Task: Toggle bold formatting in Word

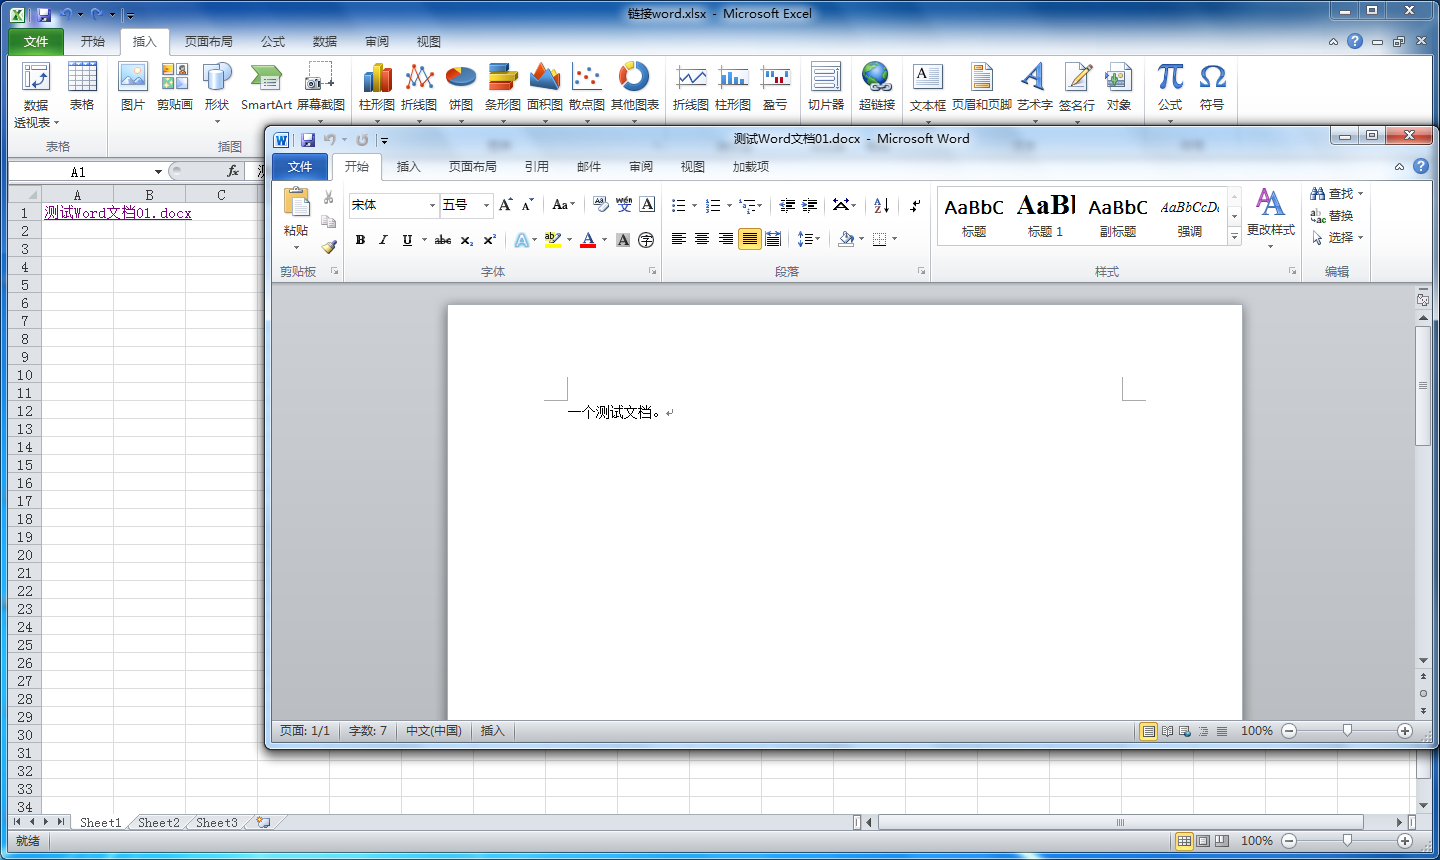Action: pos(360,240)
